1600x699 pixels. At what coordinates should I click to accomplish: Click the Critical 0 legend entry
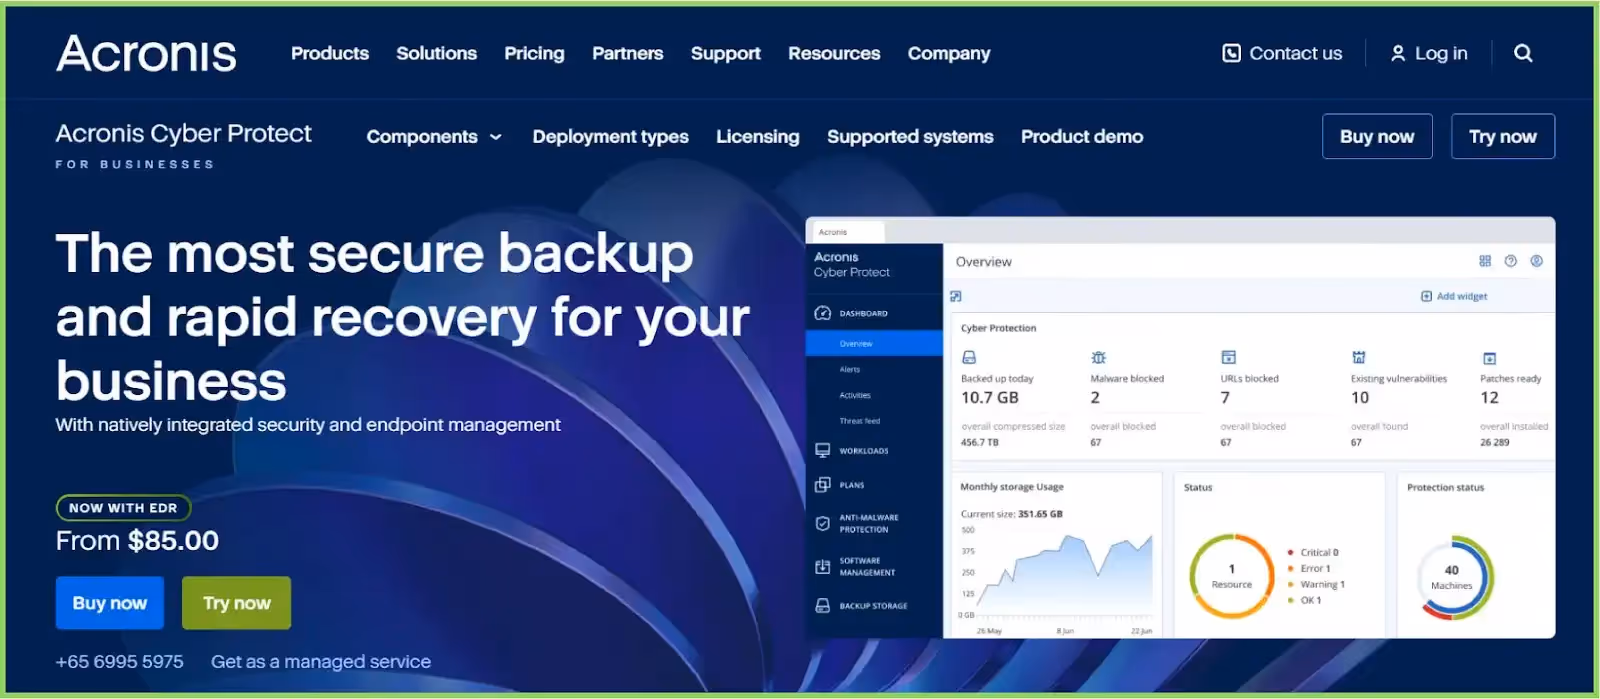coord(1314,552)
